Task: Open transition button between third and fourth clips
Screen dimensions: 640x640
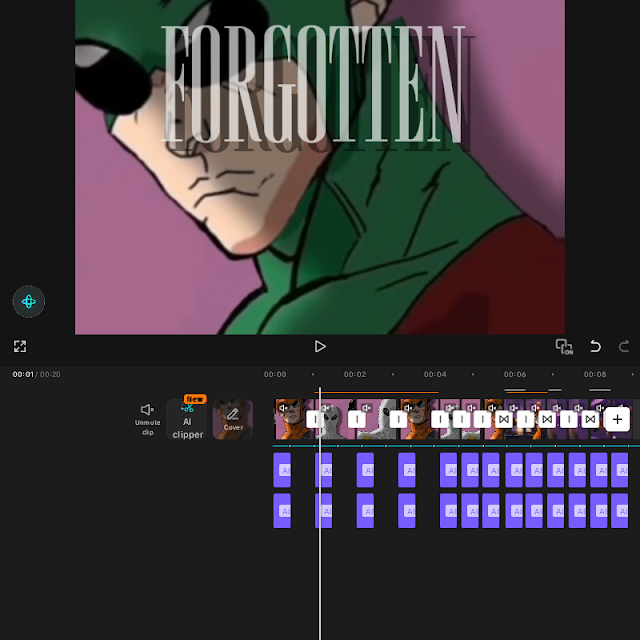Action: (398, 419)
